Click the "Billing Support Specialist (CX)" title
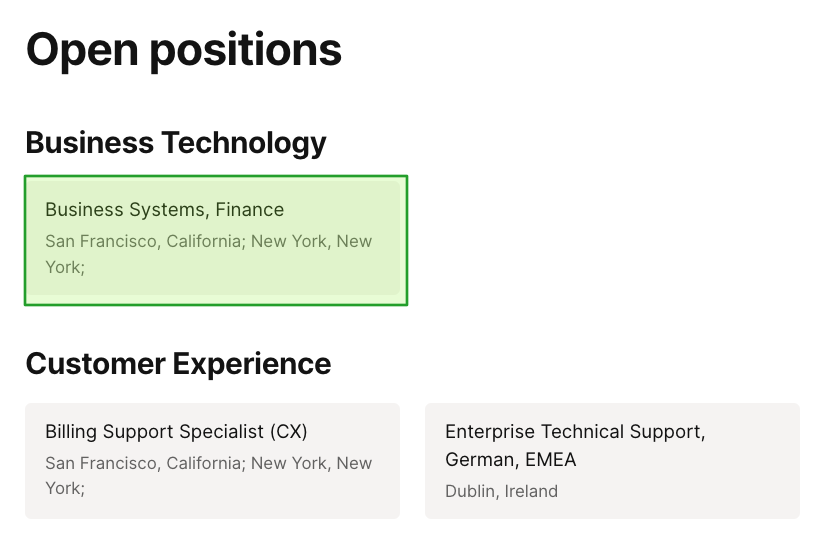819x540 pixels. tap(176, 432)
